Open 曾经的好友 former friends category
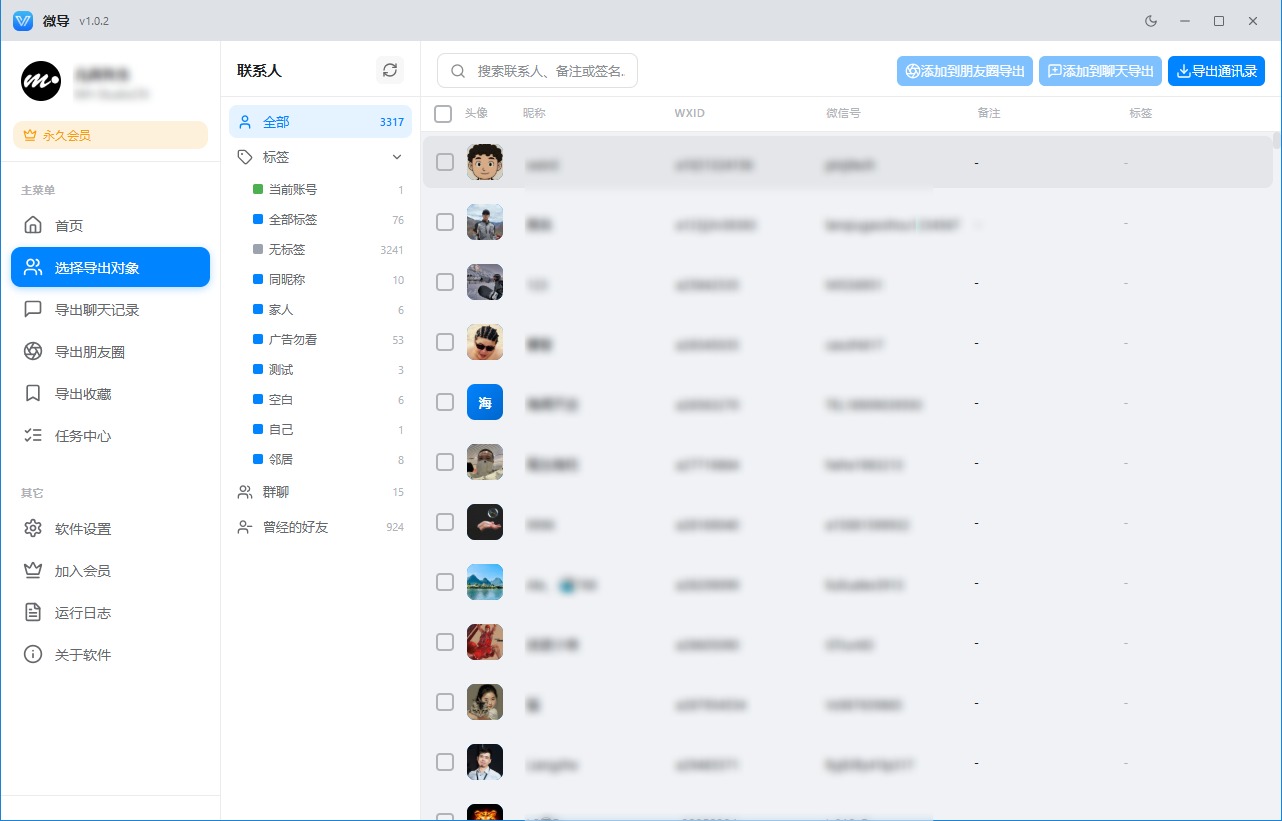 click(320, 527)
